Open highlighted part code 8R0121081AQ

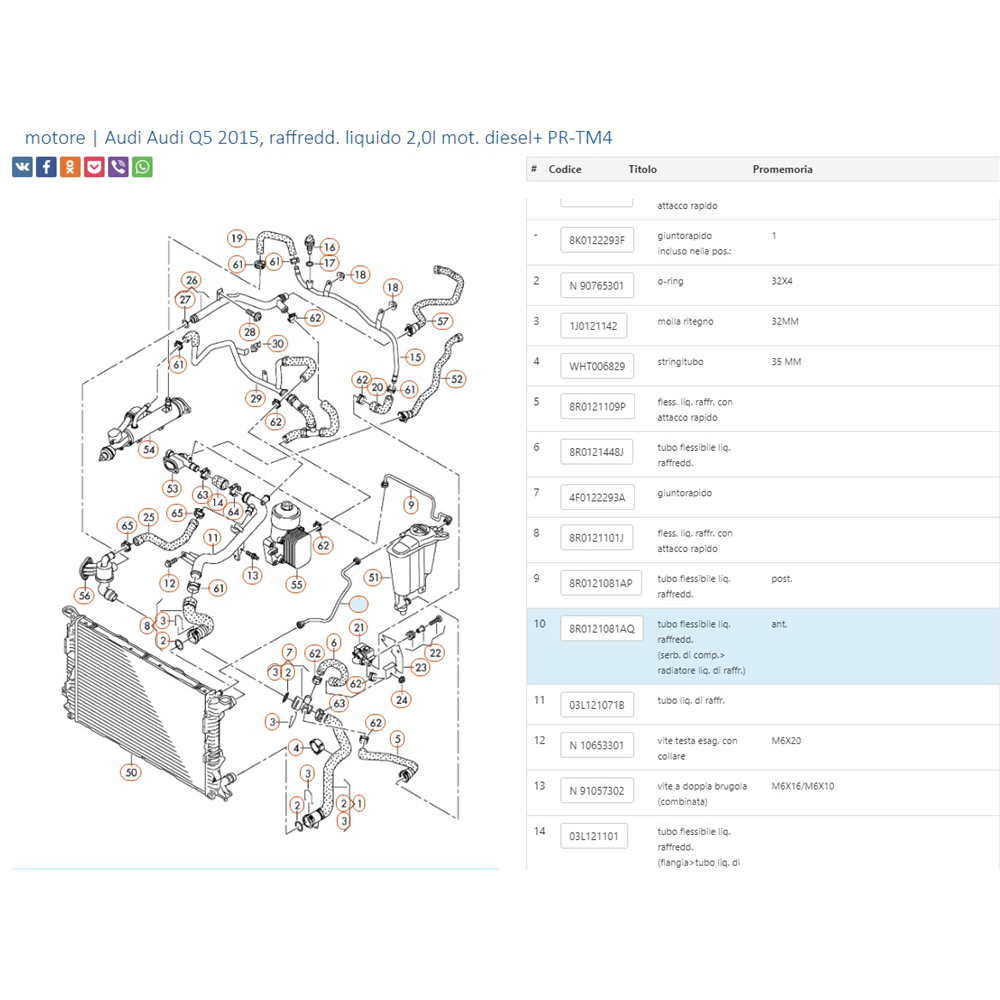point(602,628)
